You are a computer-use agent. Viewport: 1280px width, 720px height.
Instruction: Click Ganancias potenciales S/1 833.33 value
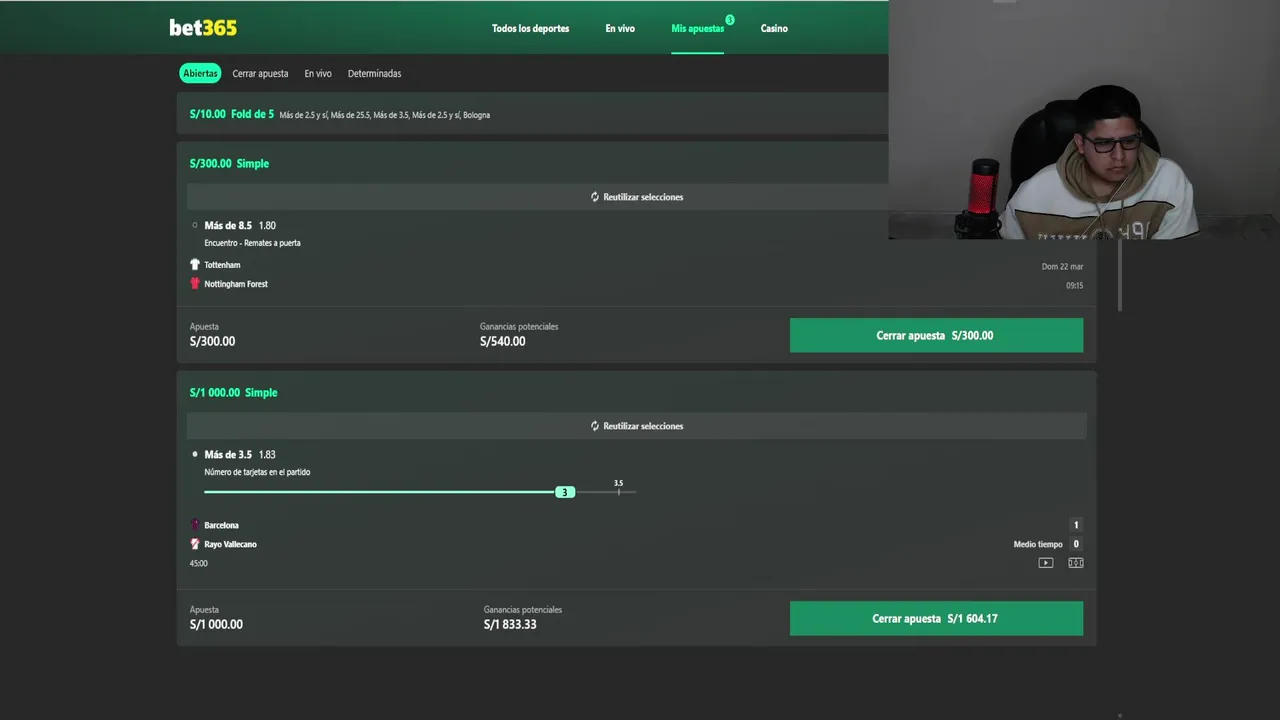[510, 624]
